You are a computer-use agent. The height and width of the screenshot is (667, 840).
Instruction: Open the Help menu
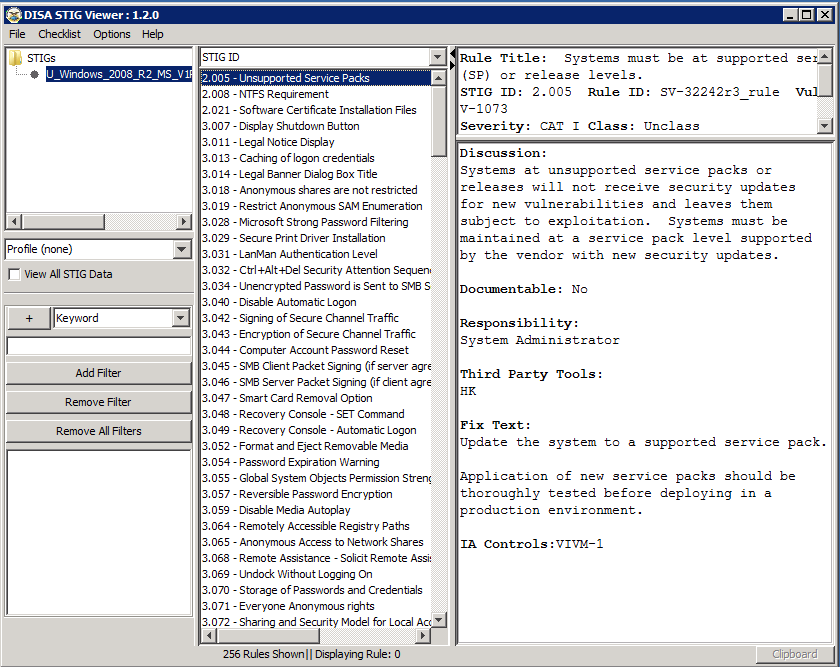[x=153, y=34]
